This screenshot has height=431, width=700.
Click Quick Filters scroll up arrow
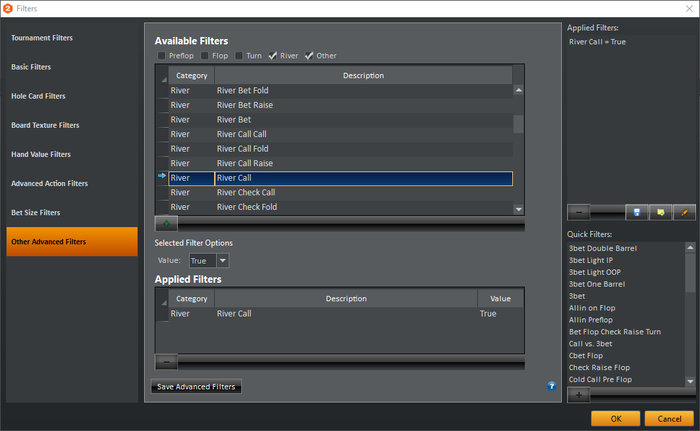690,247
